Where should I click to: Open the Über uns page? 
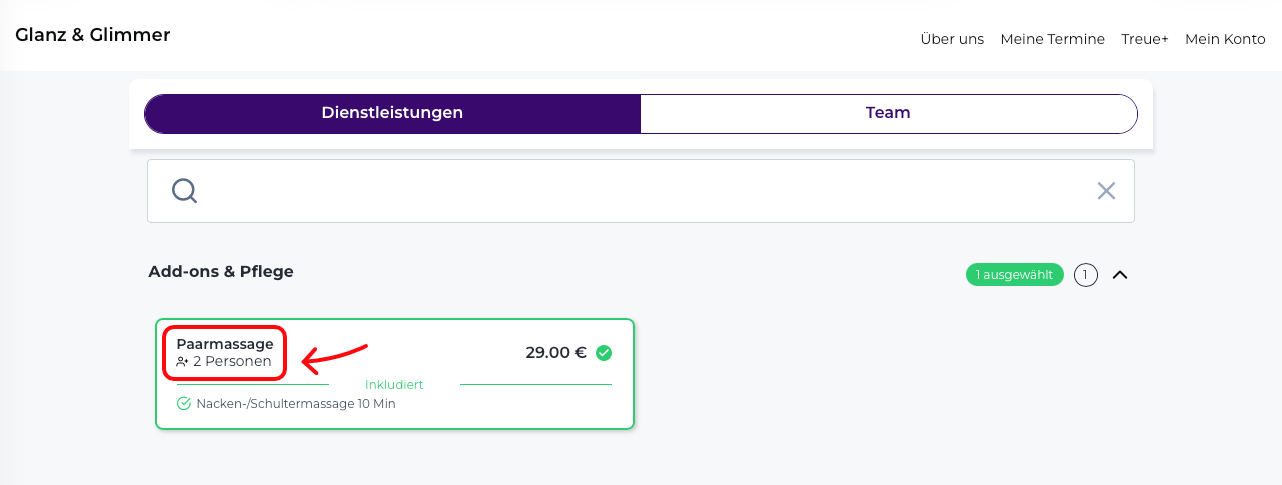[952, 39]
